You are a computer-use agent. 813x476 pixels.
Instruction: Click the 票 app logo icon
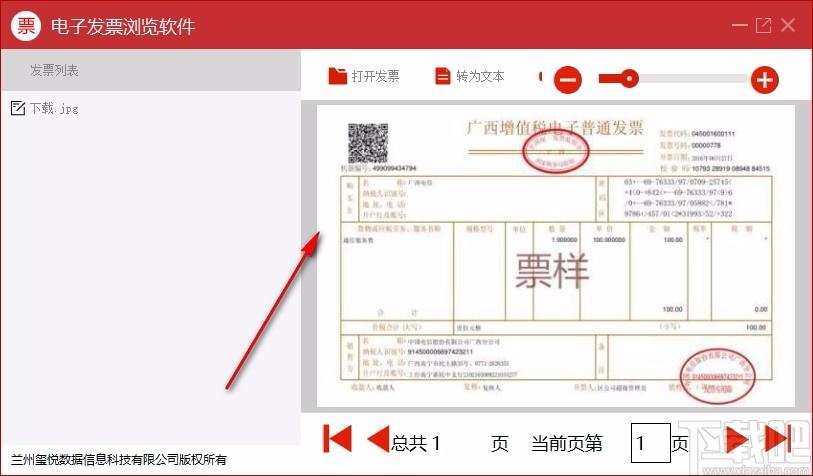(x=26, y=25)
